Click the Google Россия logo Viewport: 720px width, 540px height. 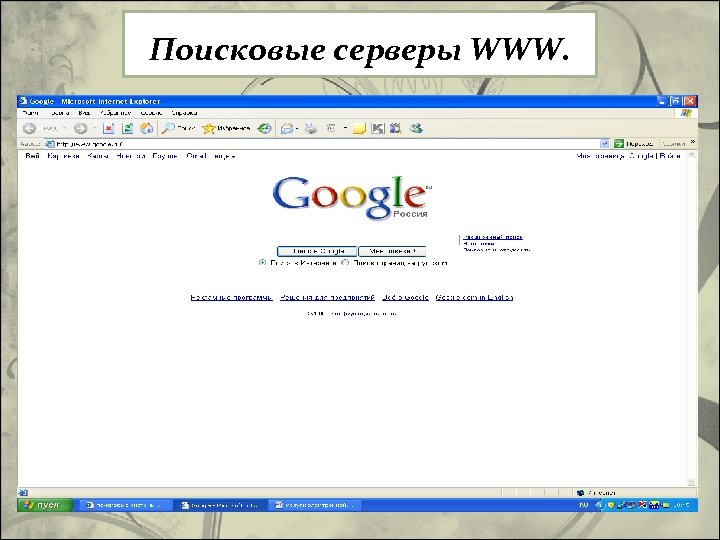(x=352, y=197)
